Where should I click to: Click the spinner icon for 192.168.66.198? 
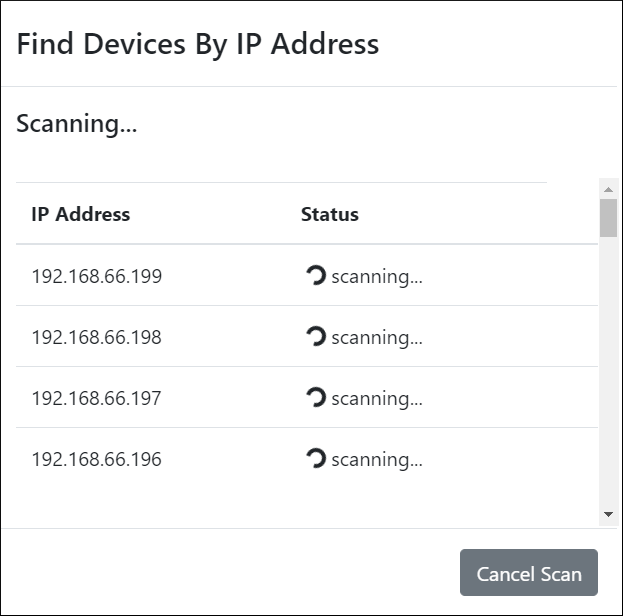pyautogui.click(x=315, y=337)
